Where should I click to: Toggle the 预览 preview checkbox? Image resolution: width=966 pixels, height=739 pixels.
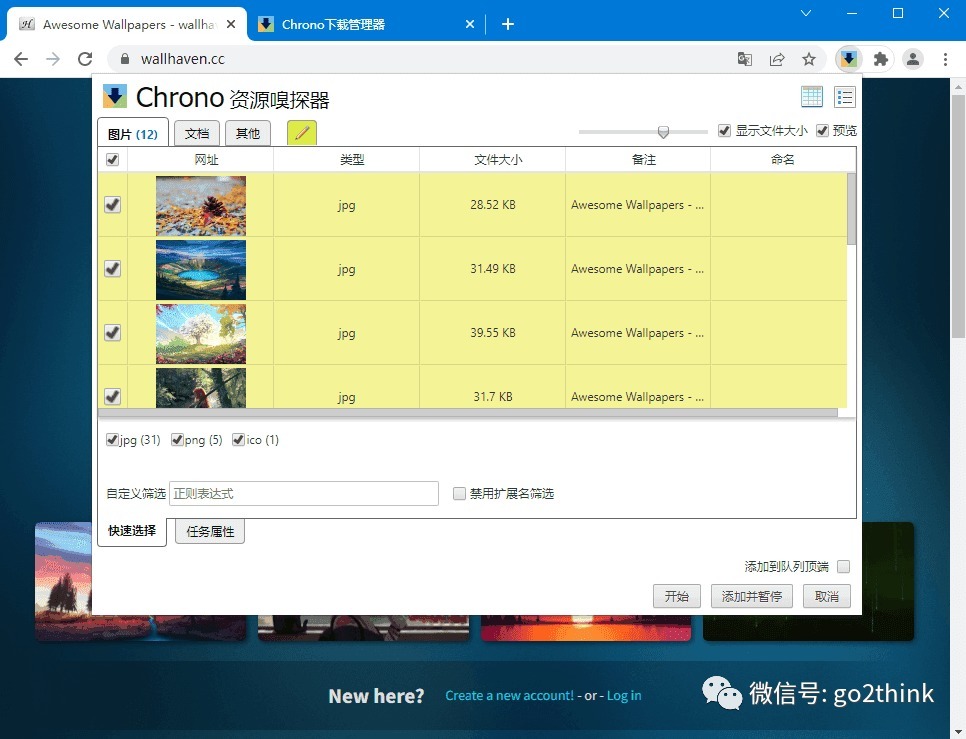[822, 131]
